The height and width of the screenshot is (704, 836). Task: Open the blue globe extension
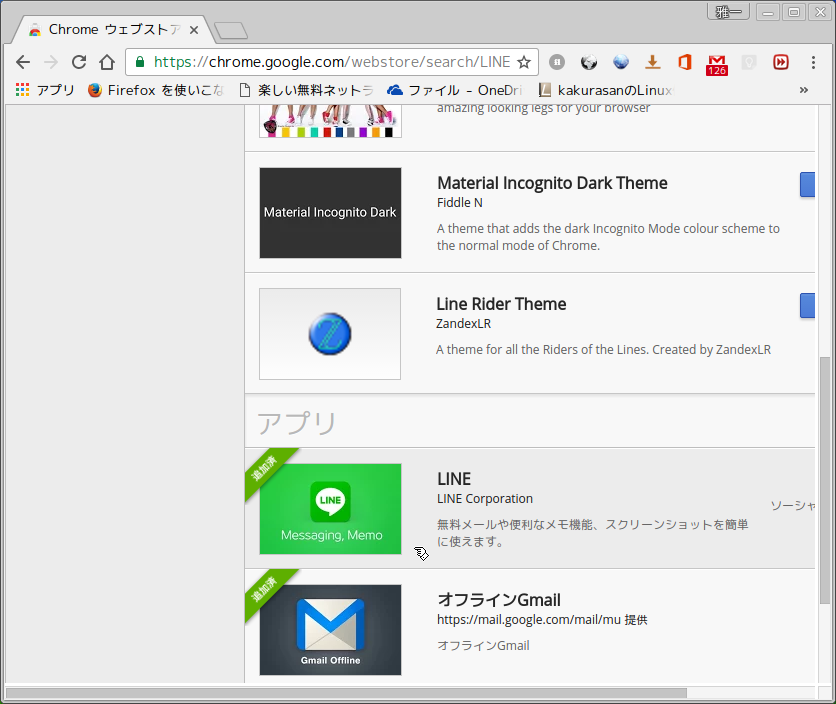(621, 62)
